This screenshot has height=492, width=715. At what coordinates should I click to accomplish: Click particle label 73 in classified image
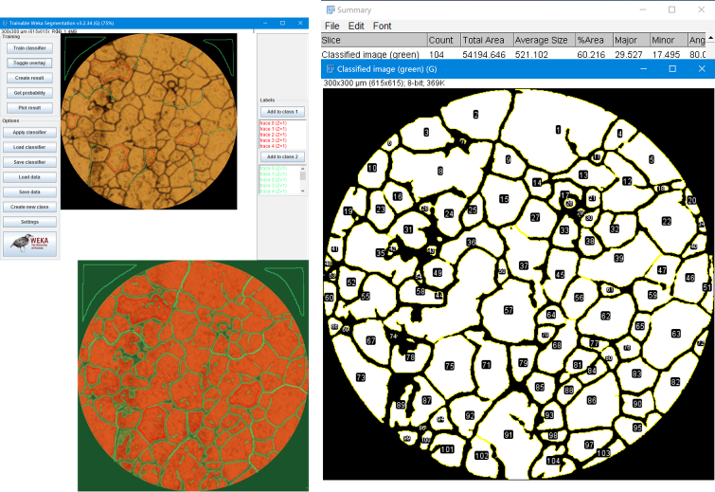click(x=361, y=377)
